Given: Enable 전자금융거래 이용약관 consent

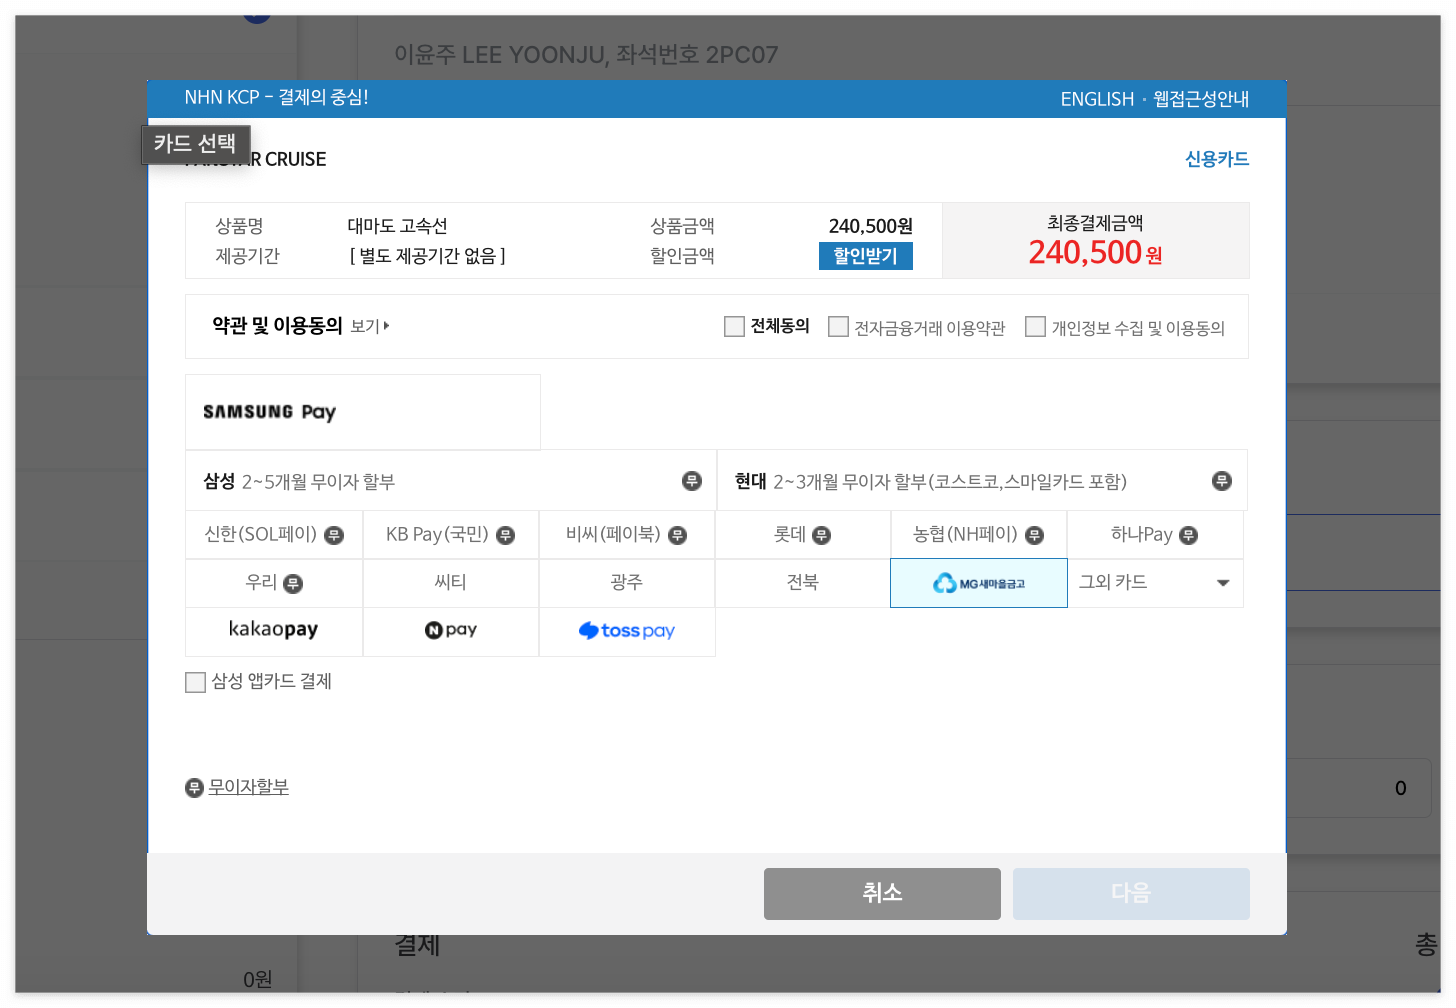Looking at the screenshot, I should click(838, 326).
